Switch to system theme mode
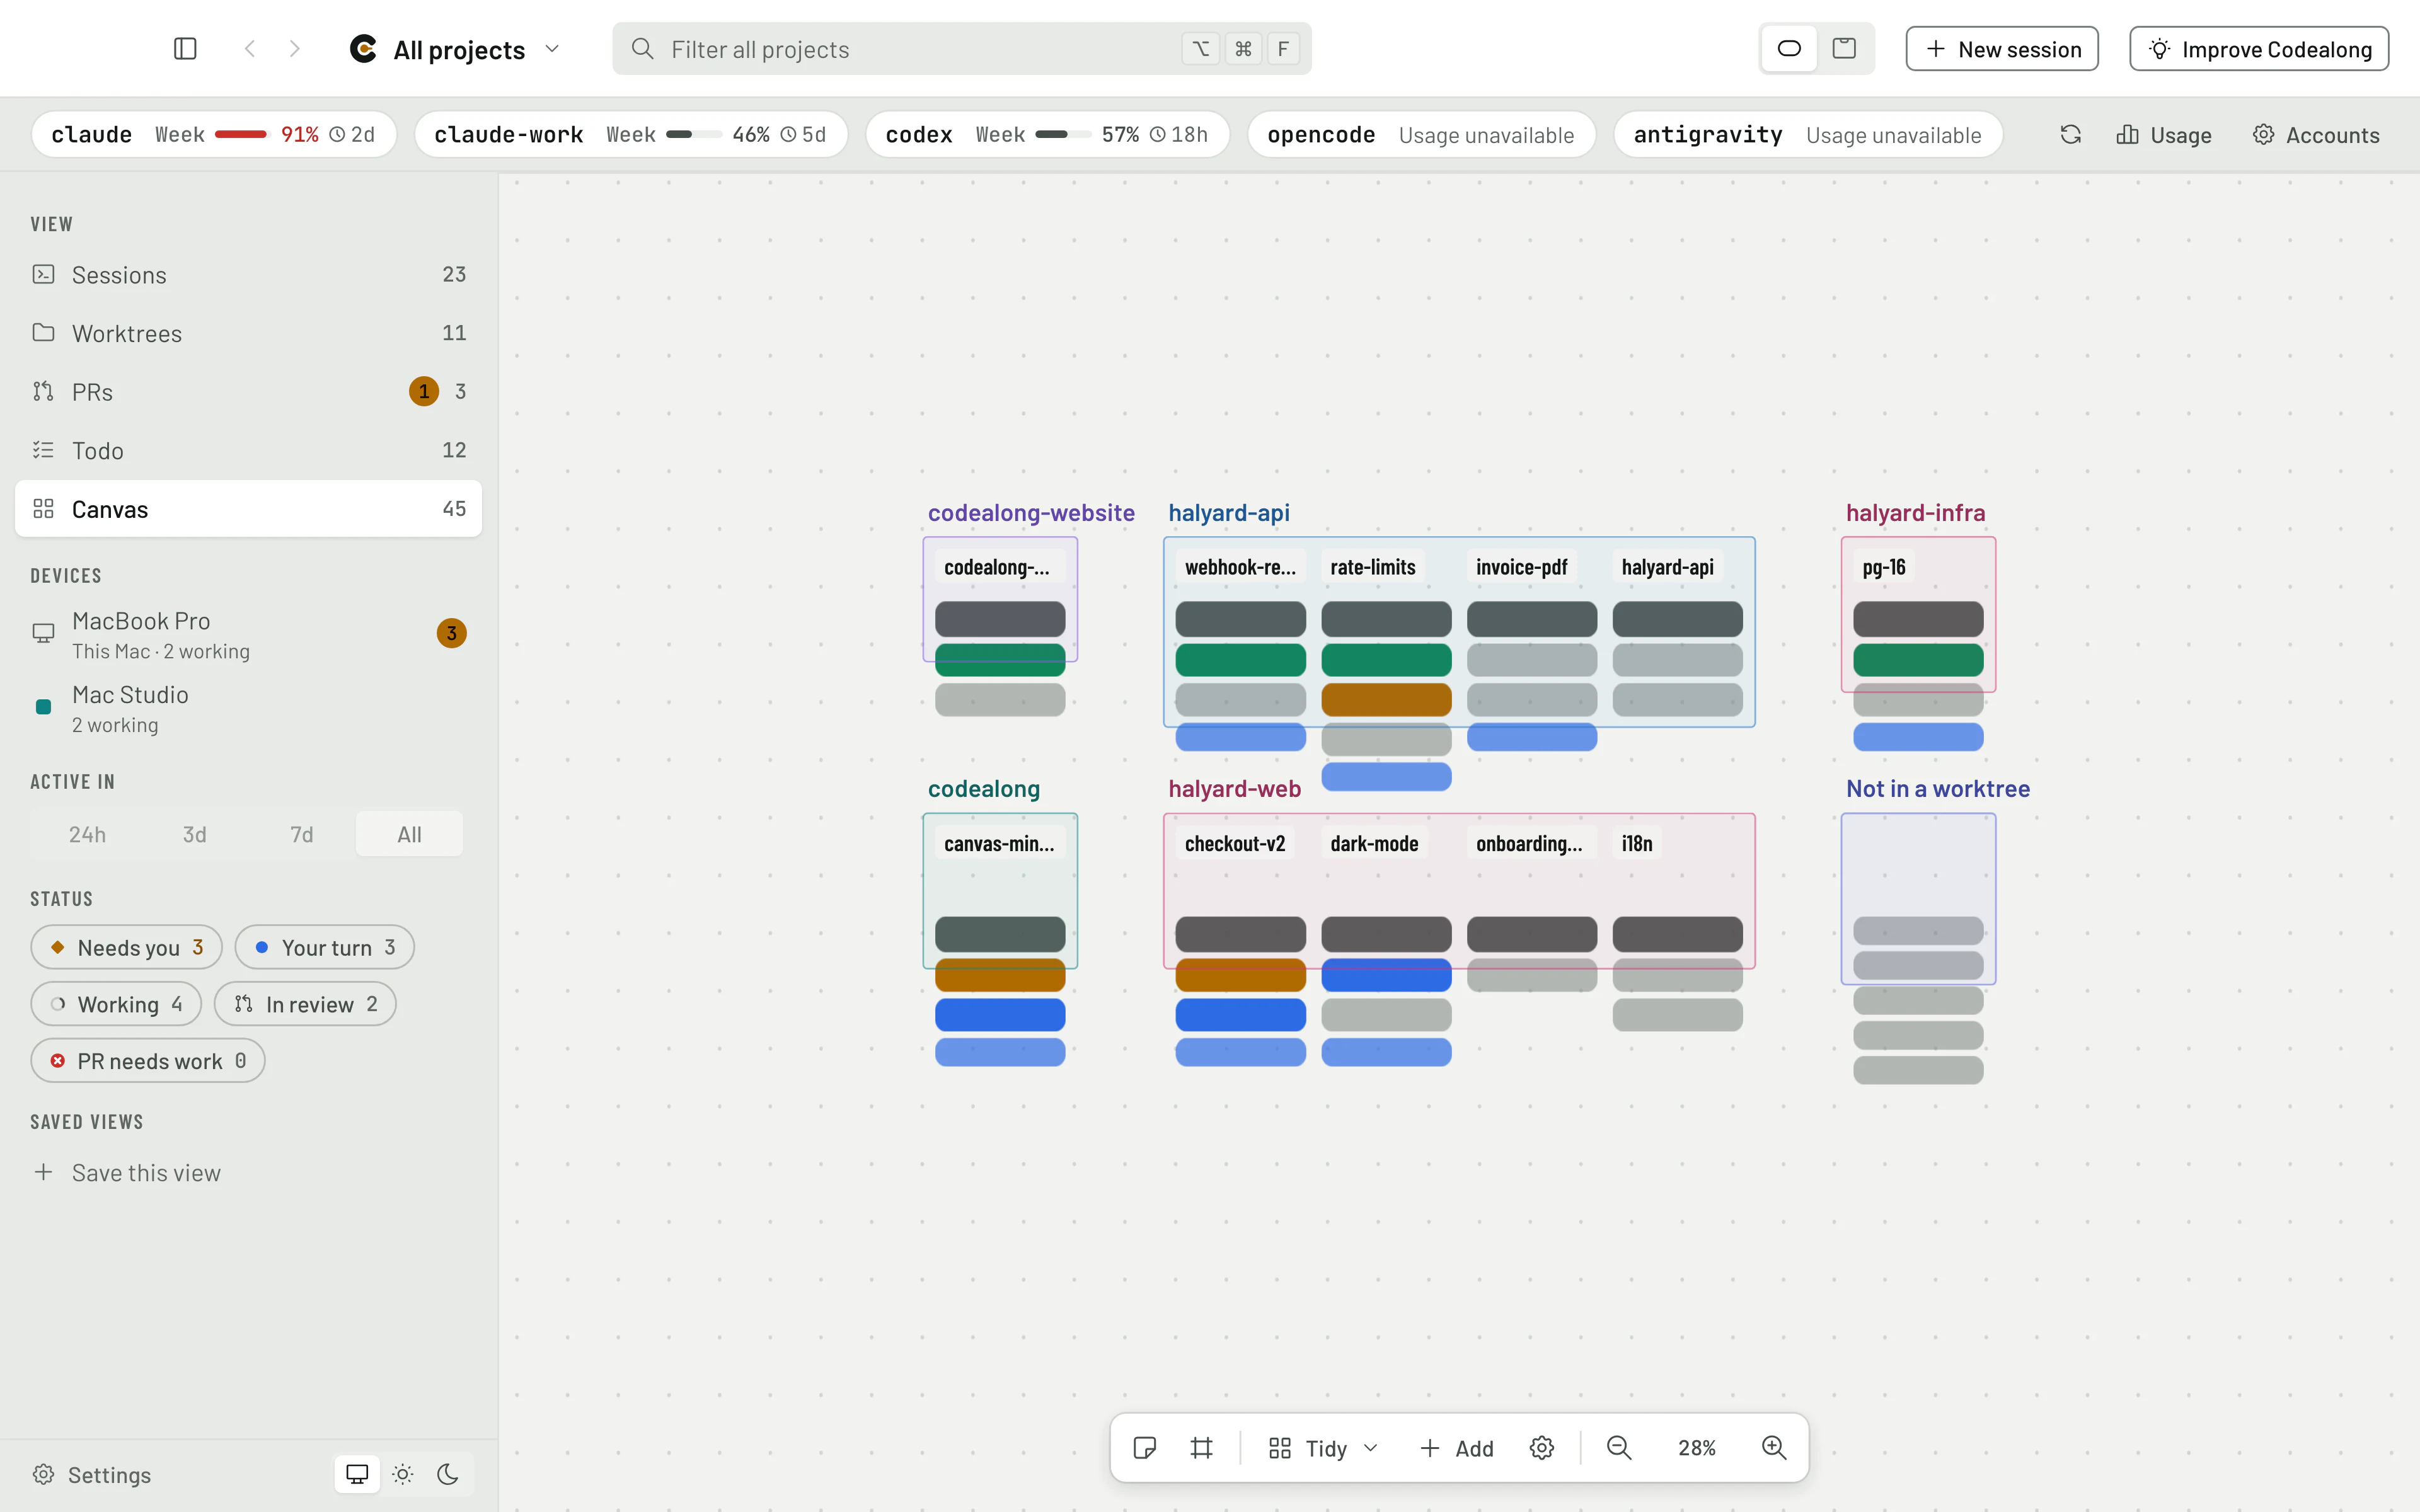 [357, 1475]
